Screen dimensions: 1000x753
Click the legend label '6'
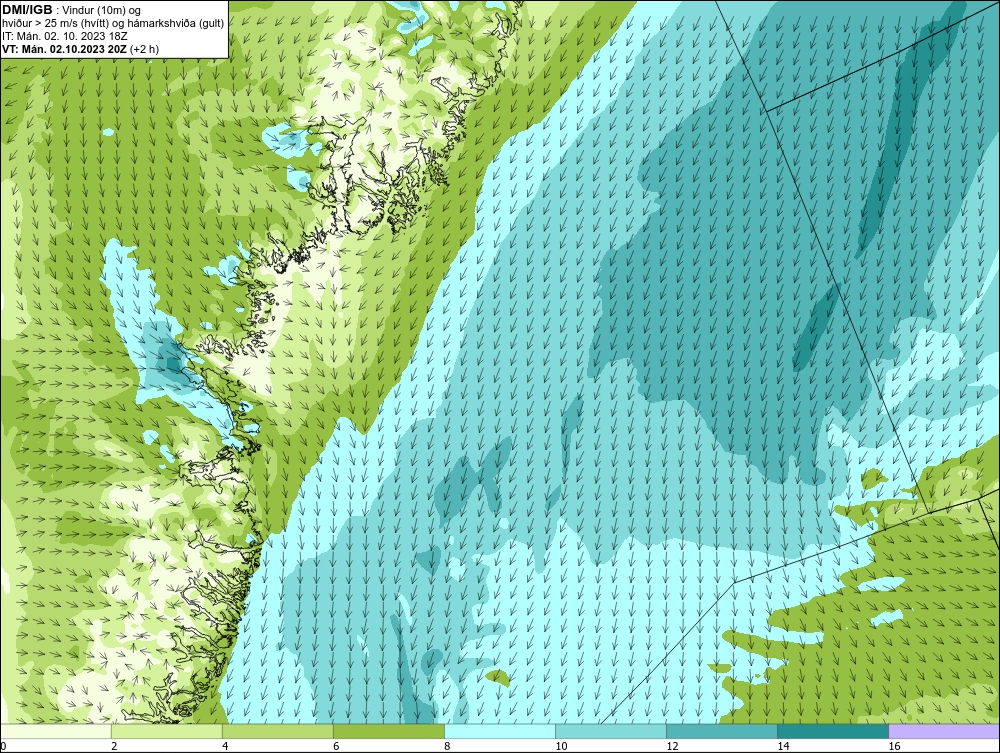[x=336, y=746]
